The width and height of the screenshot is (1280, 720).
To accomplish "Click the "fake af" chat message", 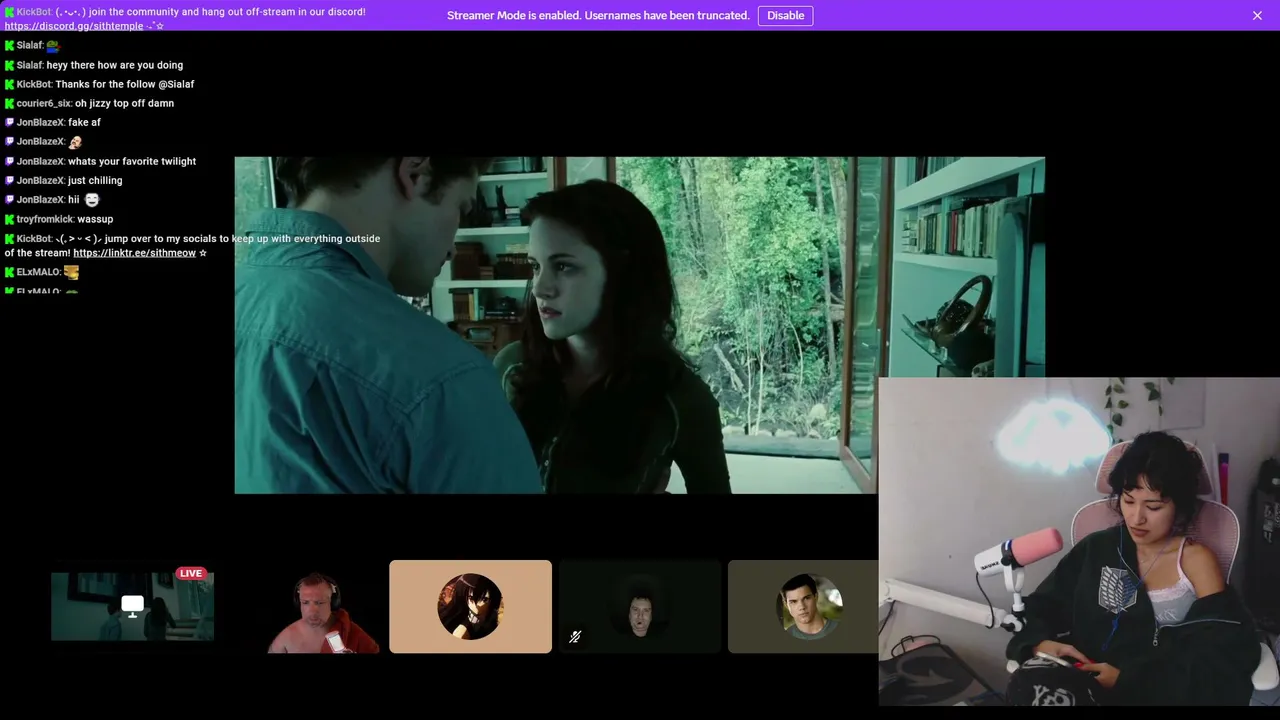I will (84, 122).
